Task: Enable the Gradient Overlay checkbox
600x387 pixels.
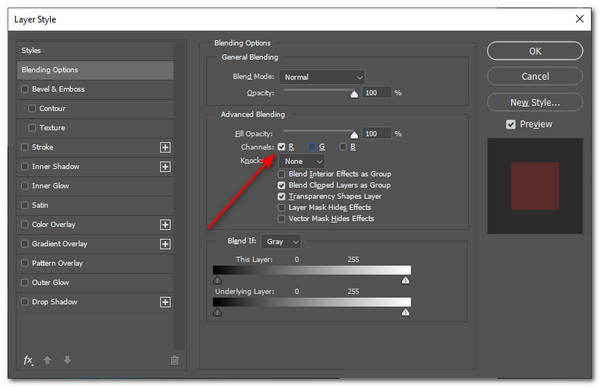Action: coord(25,243)
